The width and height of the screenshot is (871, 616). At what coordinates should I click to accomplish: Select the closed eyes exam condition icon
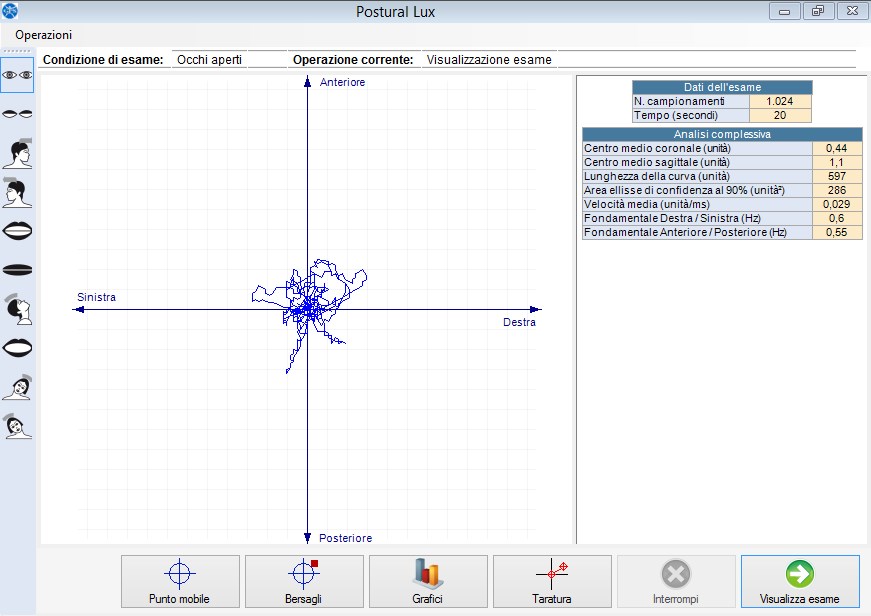click(x=17, y=114)
